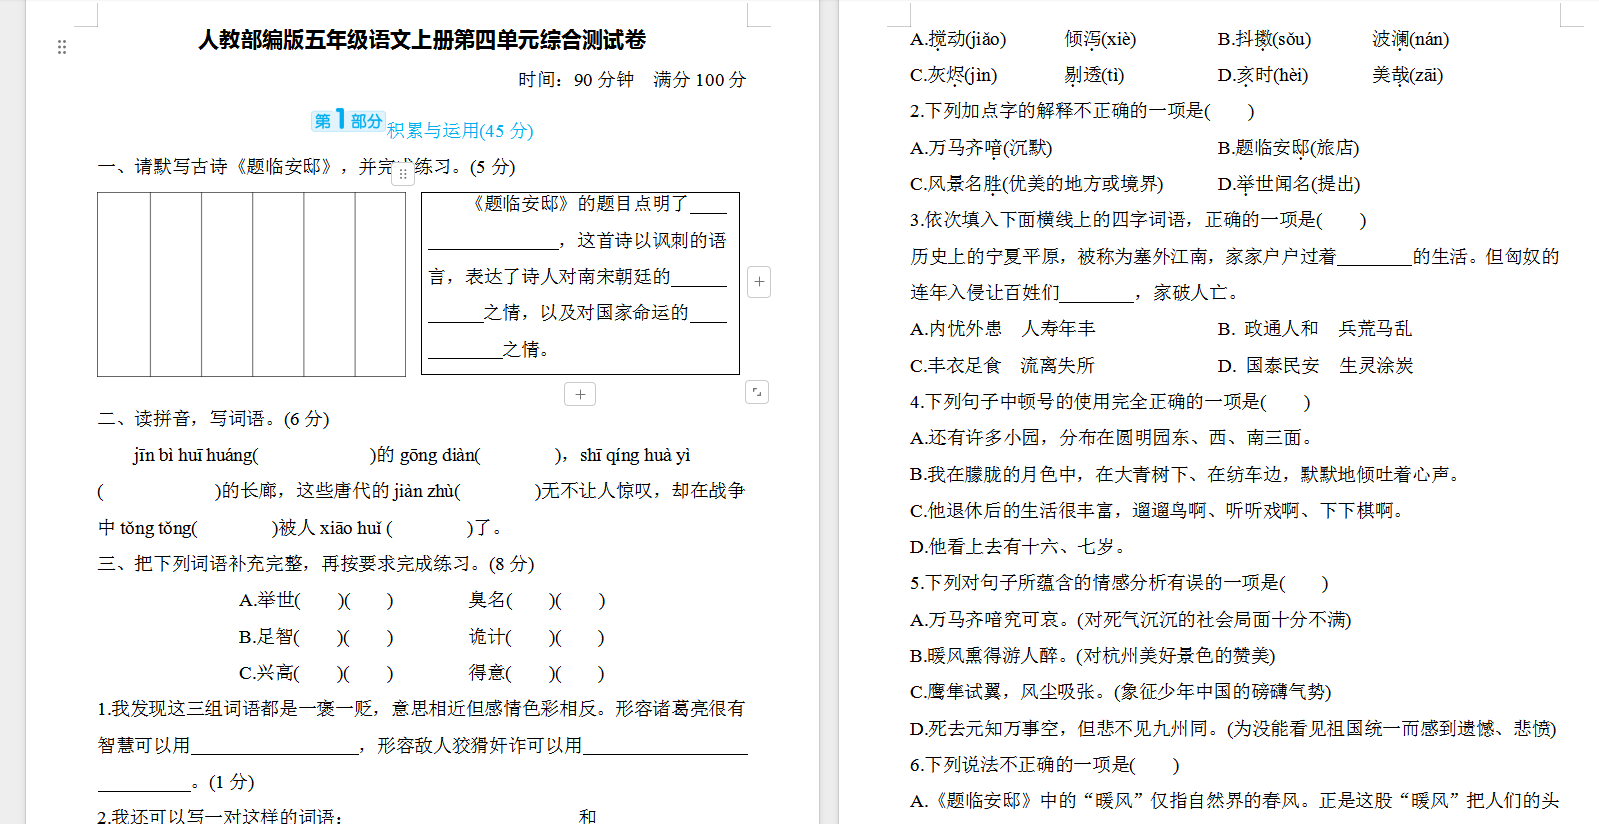Click the title 人教部编版五年级语文上册第四单元综合测试卷
This screenshot has width=1599, height=824.
pyautogui.click(x=422, y=40)
